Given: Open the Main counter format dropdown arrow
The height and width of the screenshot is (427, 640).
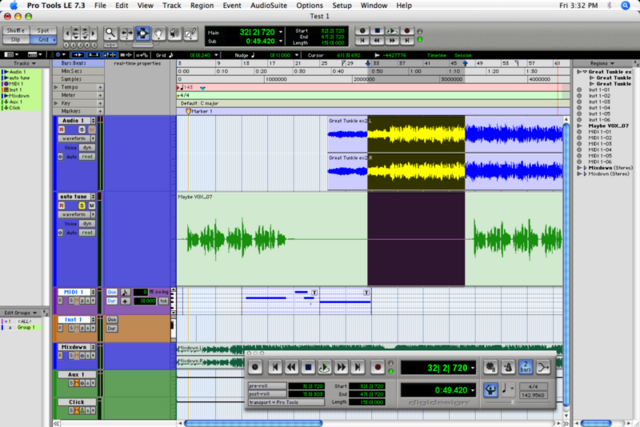Looking at the screenshot, I should point(280,32).
